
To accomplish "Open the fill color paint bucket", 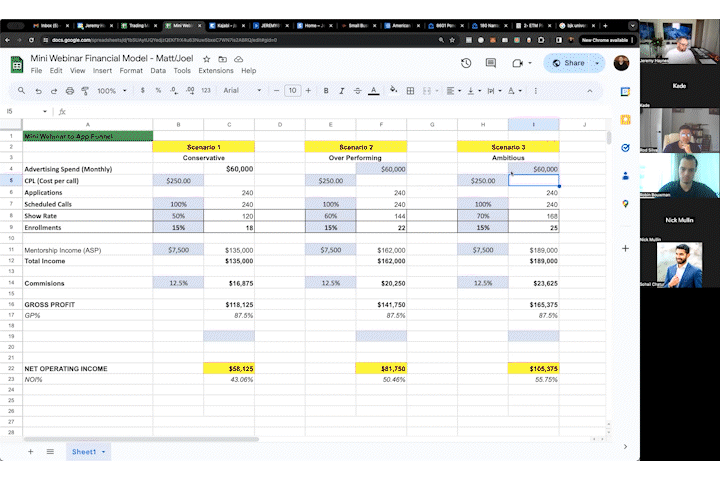I will (x=394, y=90).
